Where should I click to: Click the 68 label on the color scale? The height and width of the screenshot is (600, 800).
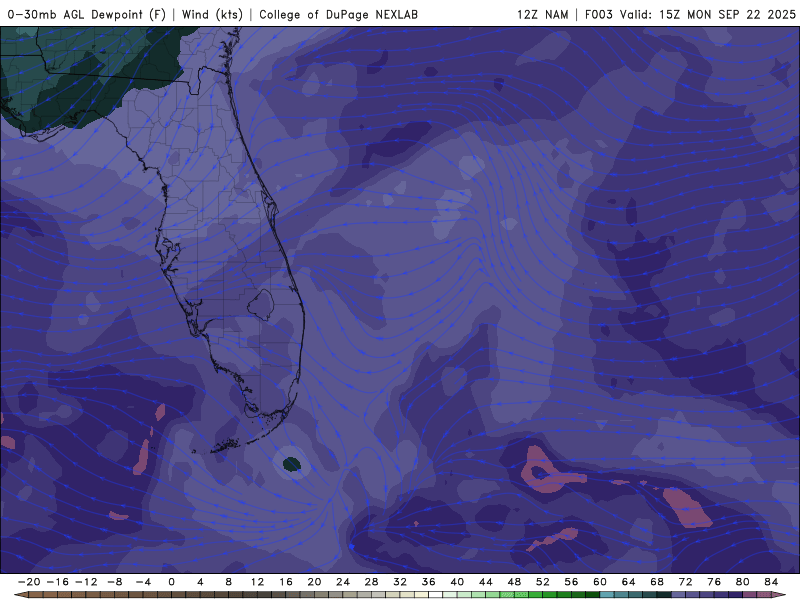coord(657,582)
